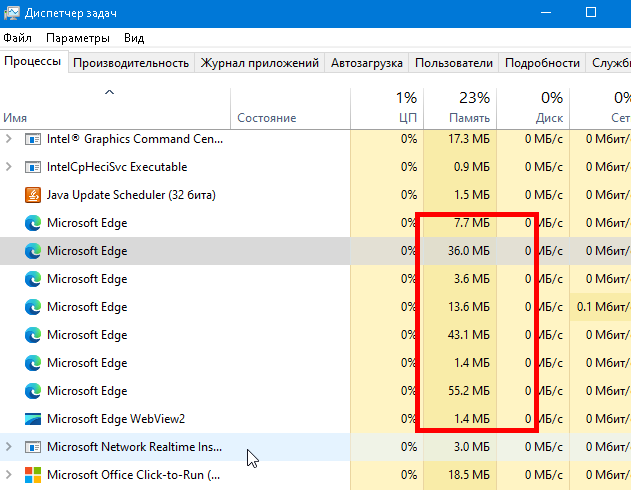Click the Microsoft Edge WebView2 icon
Image resolution: width=631 pixels, height=490 pixels.
coord(32,419)
